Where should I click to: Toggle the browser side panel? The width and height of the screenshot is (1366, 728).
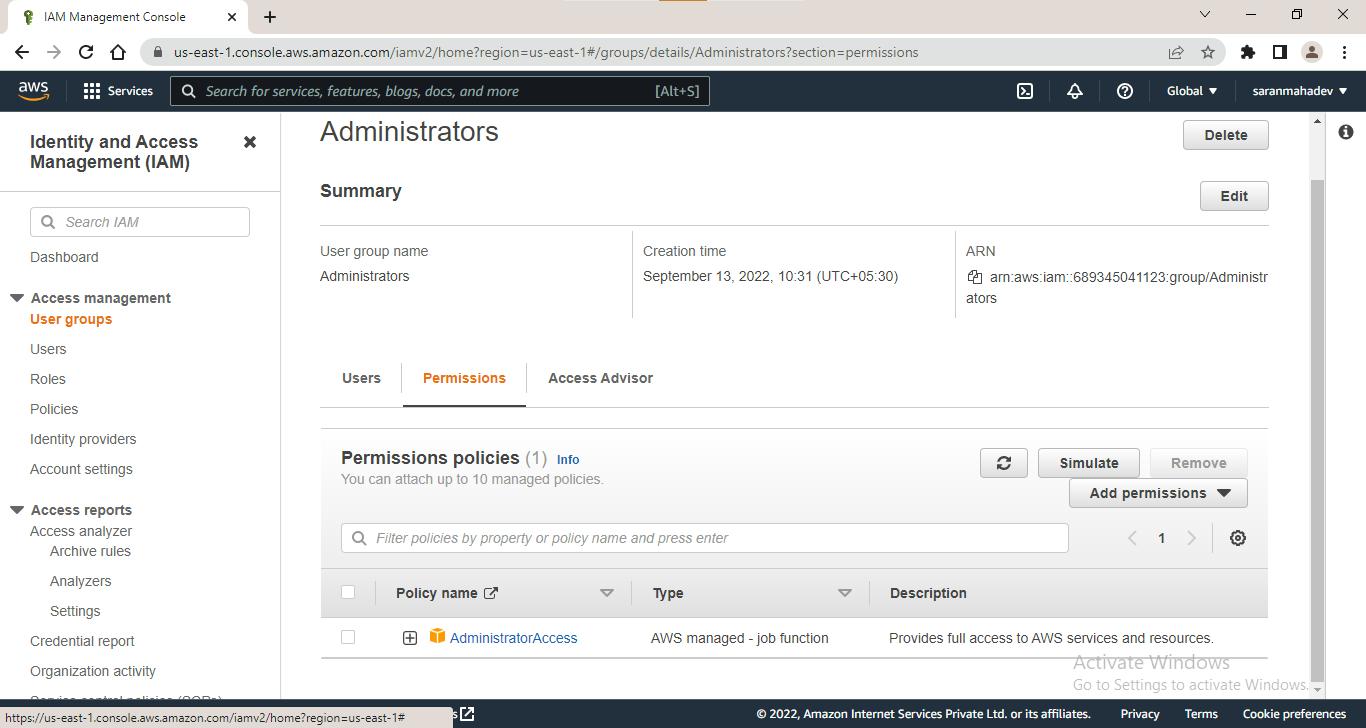[1280, 52]
